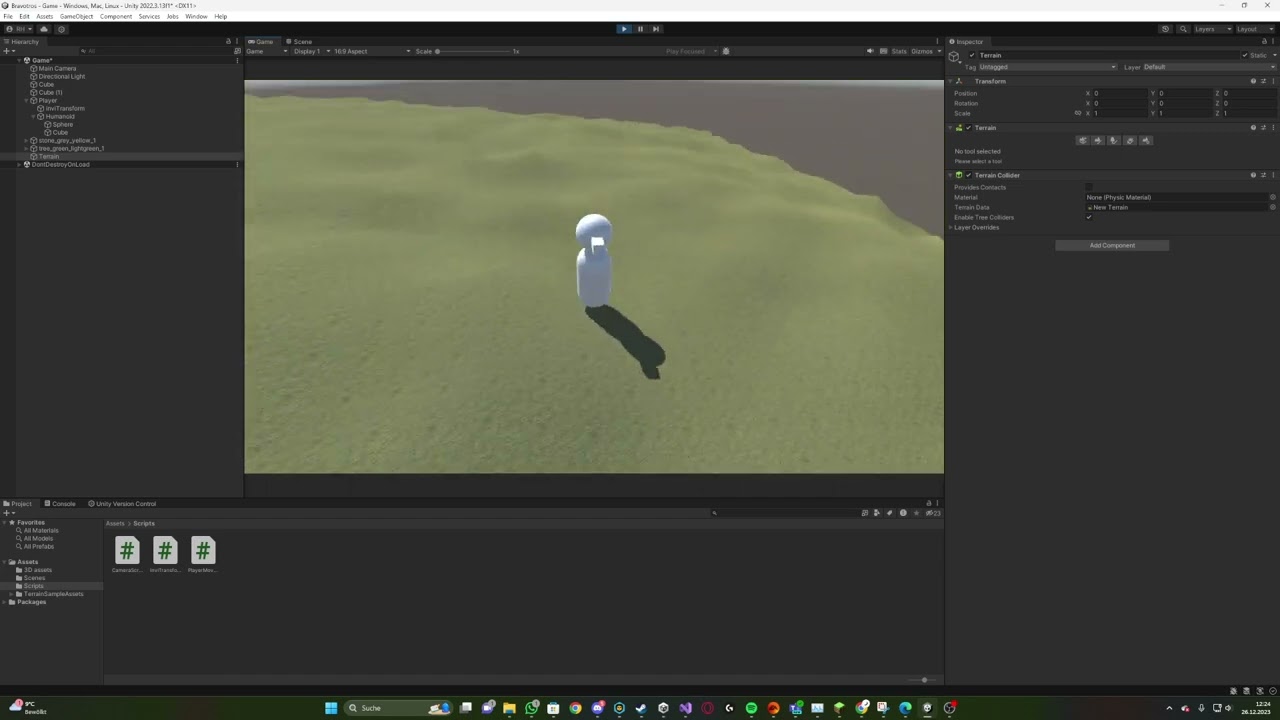Select the Paint Trees terrain tool
1280x720 pixels.
pyautogui.click(x=1114, y=140)
